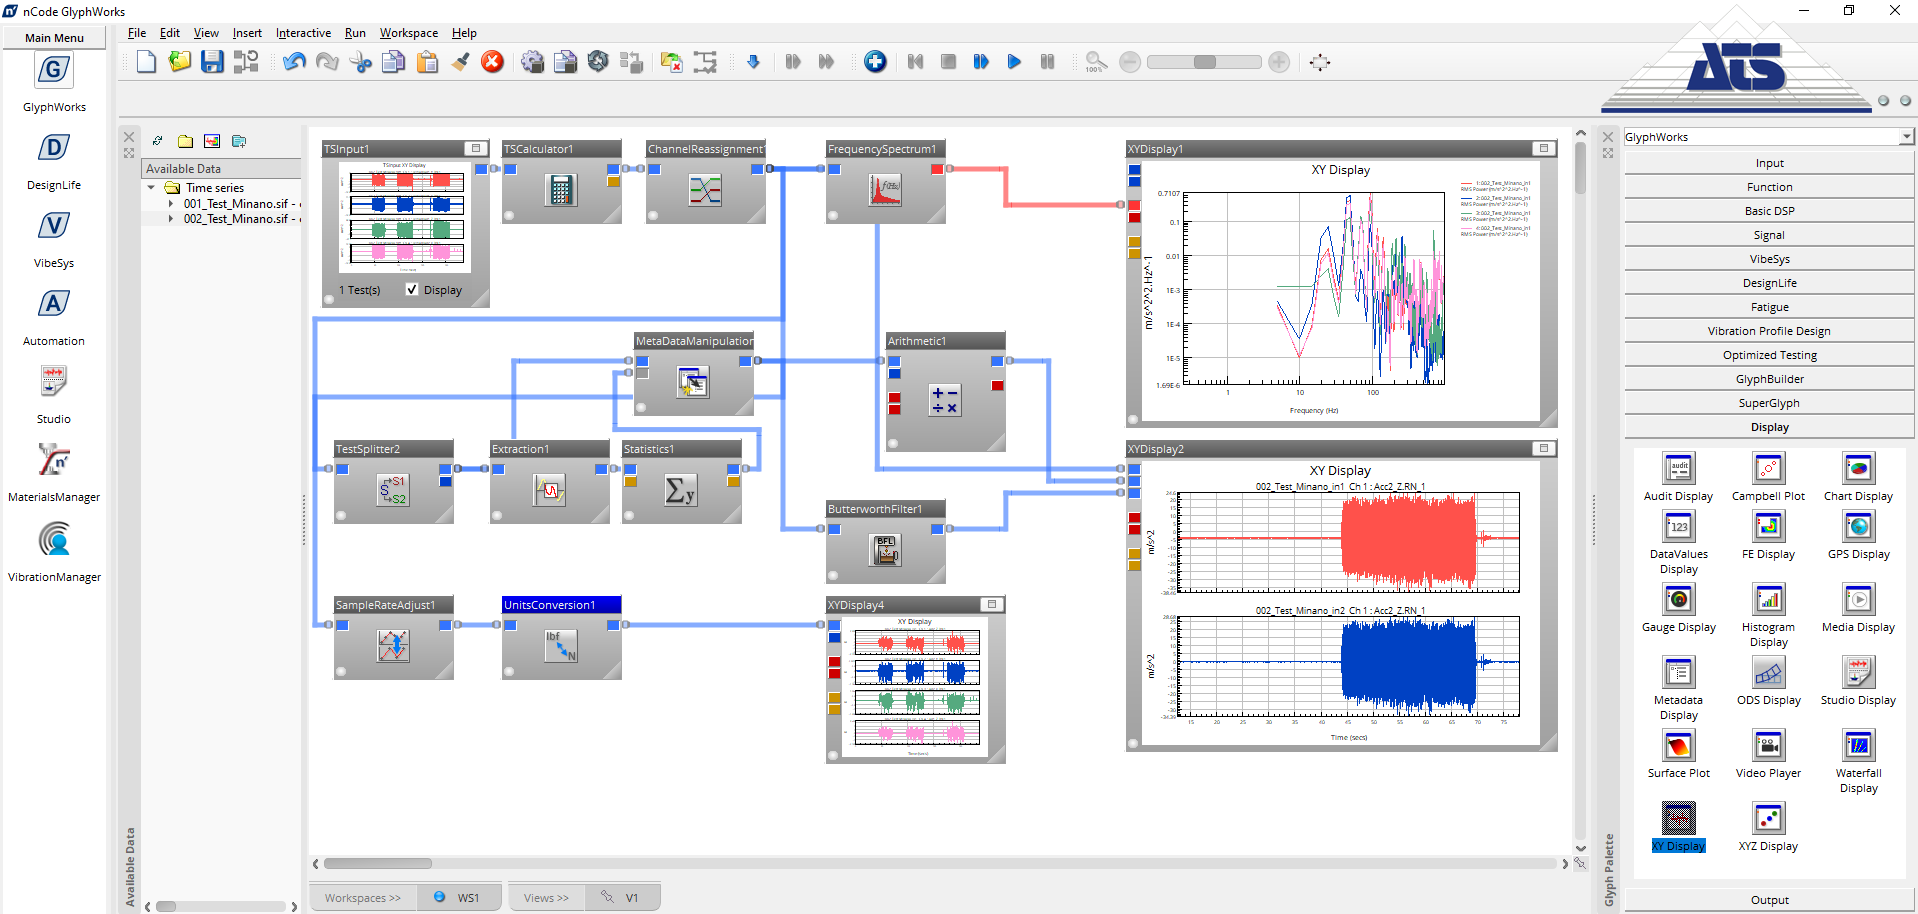Save the process with the floppy disk icon

coord(212,62)
